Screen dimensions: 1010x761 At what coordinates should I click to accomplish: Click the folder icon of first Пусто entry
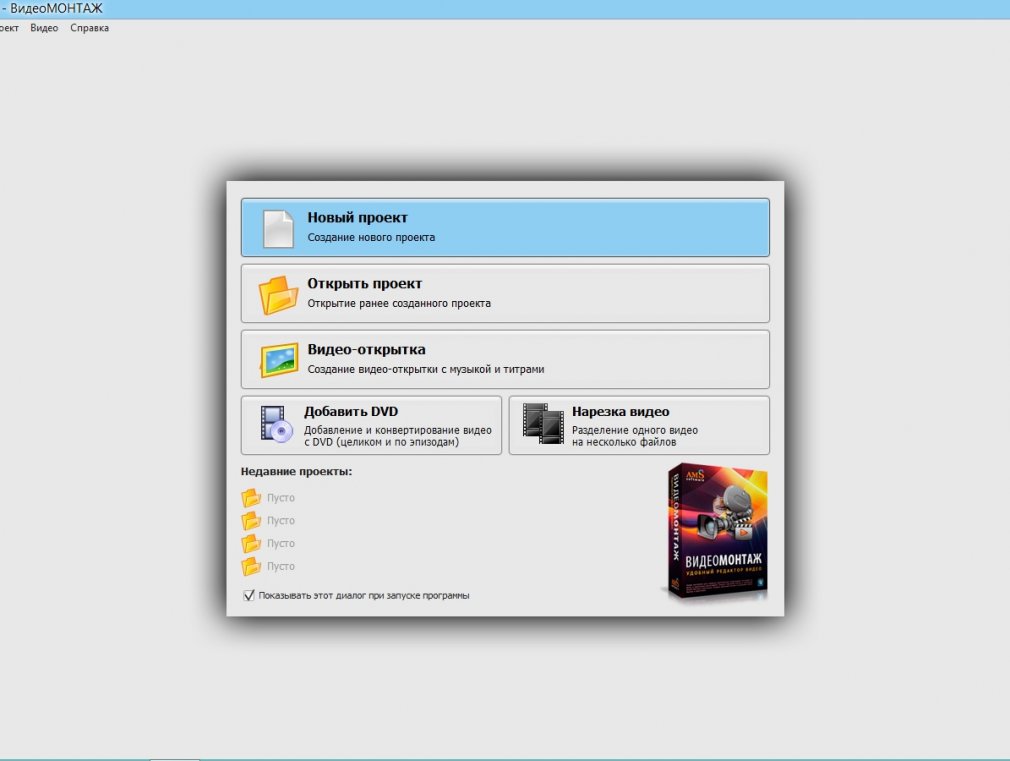tap(251, 498)
